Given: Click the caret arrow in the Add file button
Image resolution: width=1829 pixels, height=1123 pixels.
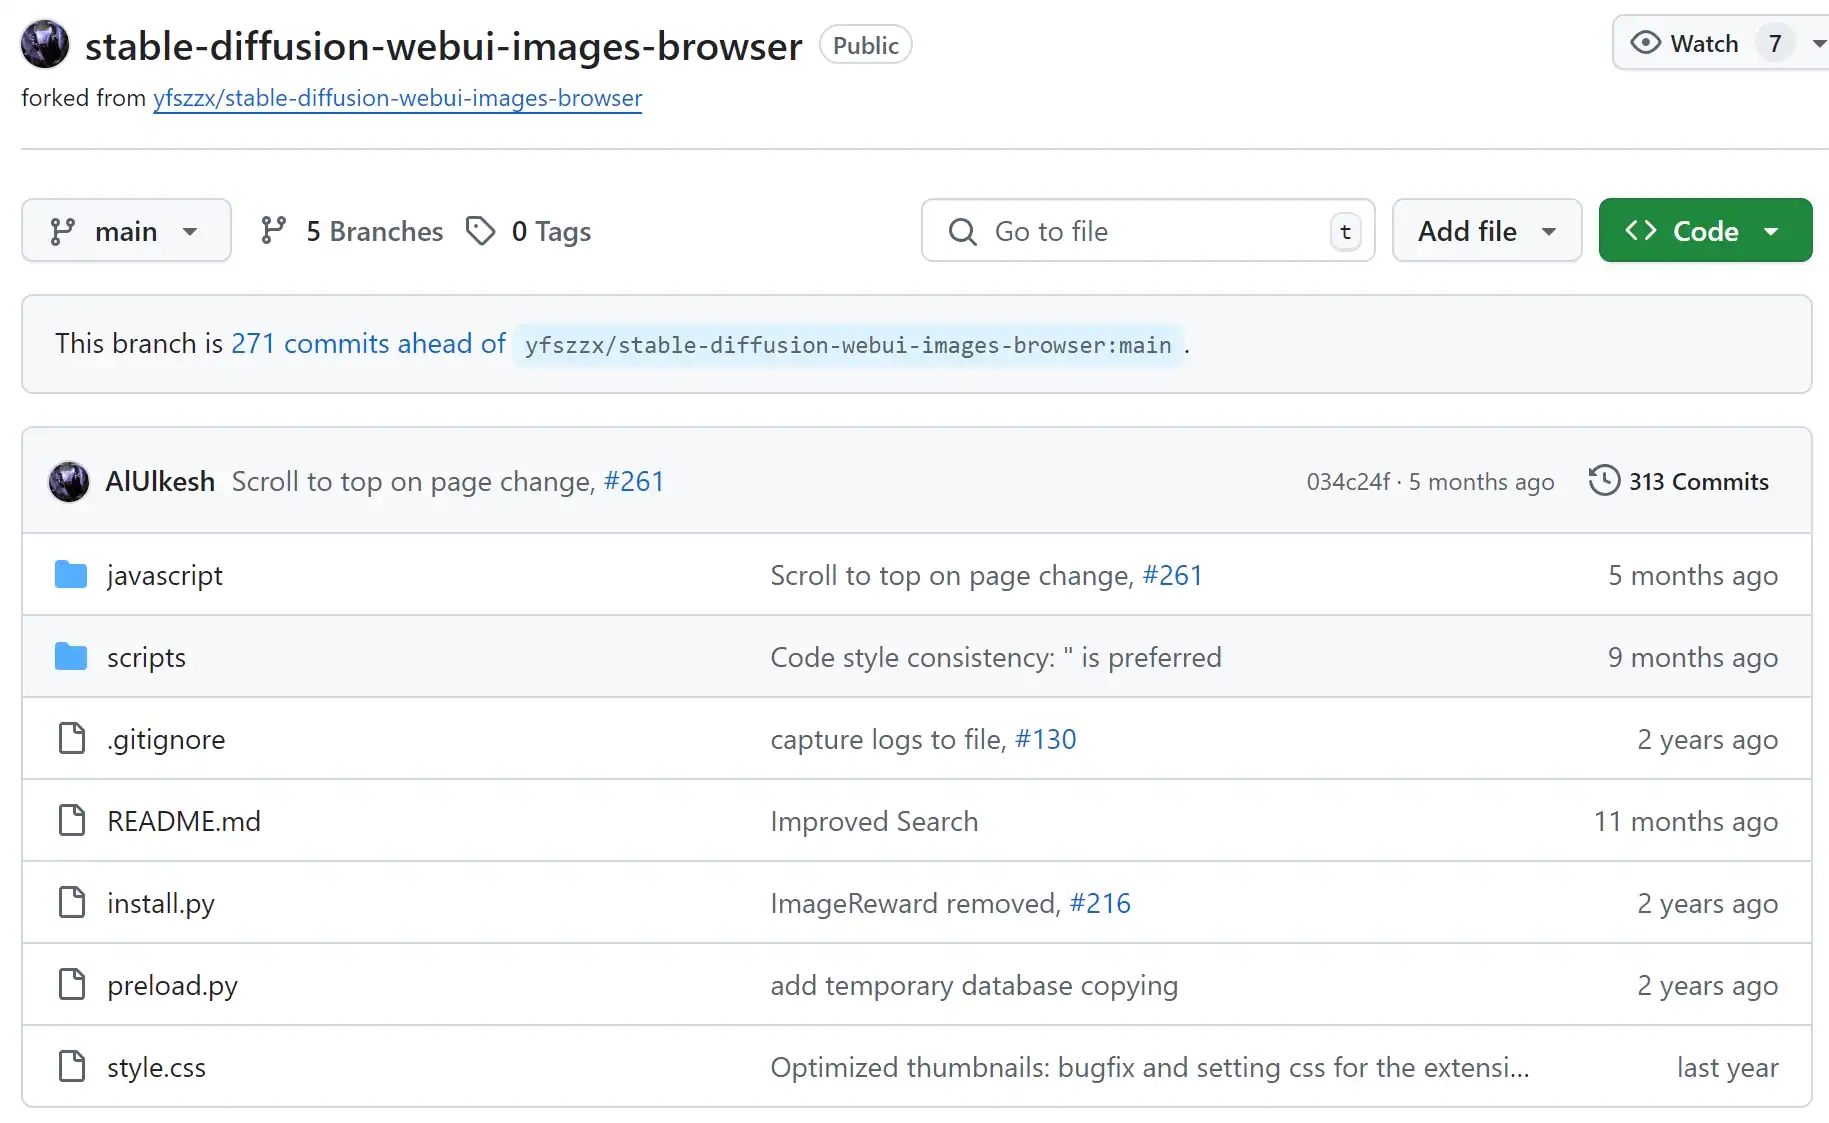Looking at the screenshot, I should (x=1549, y=232).
